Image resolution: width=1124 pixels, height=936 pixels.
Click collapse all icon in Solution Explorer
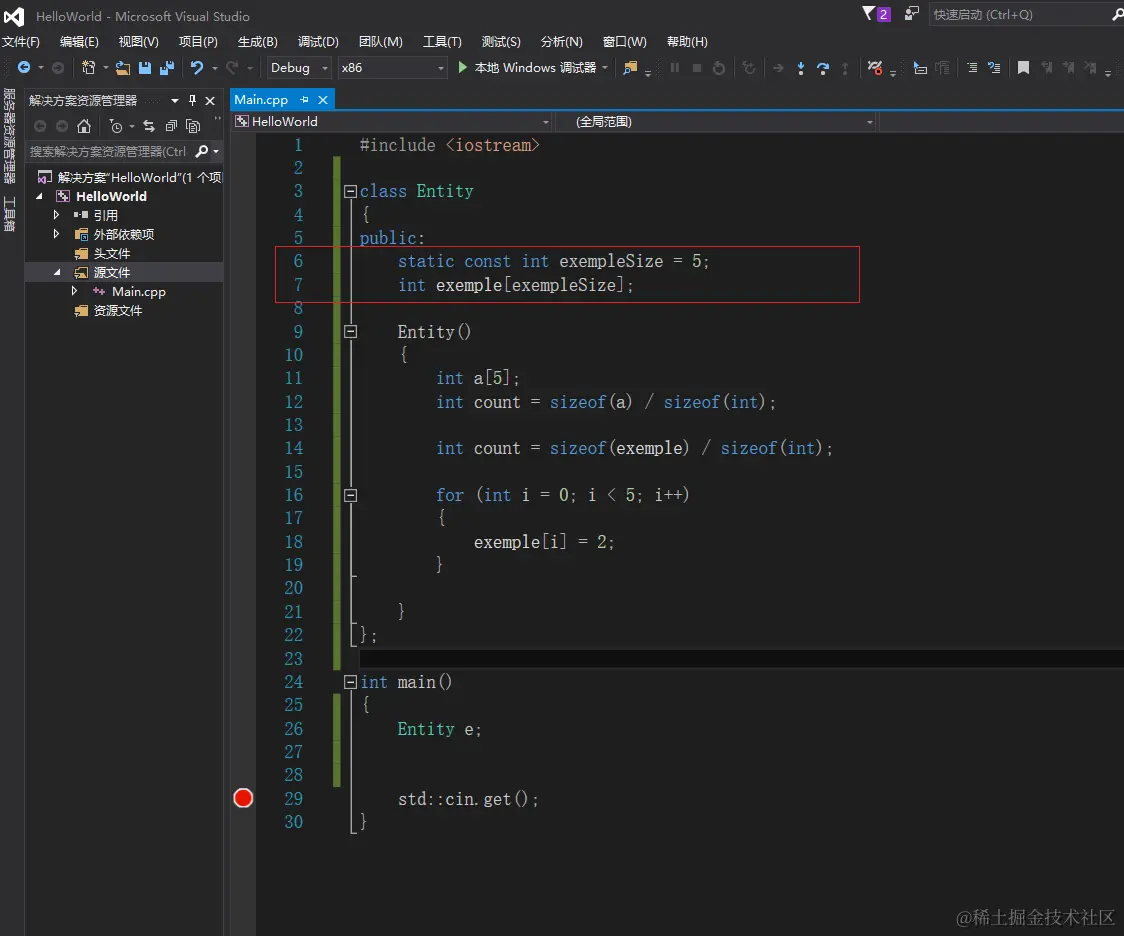tap(171, 126)
